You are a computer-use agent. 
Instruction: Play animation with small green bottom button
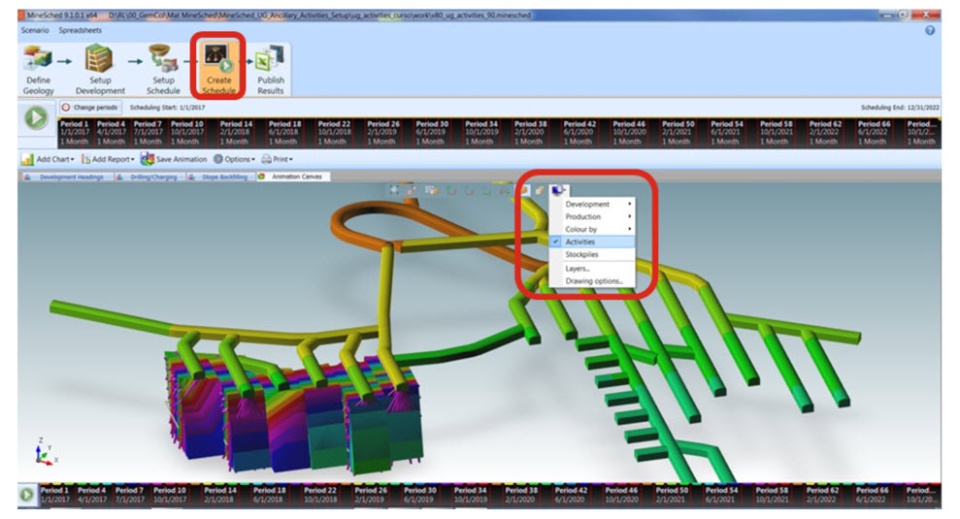[x=26, y=495]
